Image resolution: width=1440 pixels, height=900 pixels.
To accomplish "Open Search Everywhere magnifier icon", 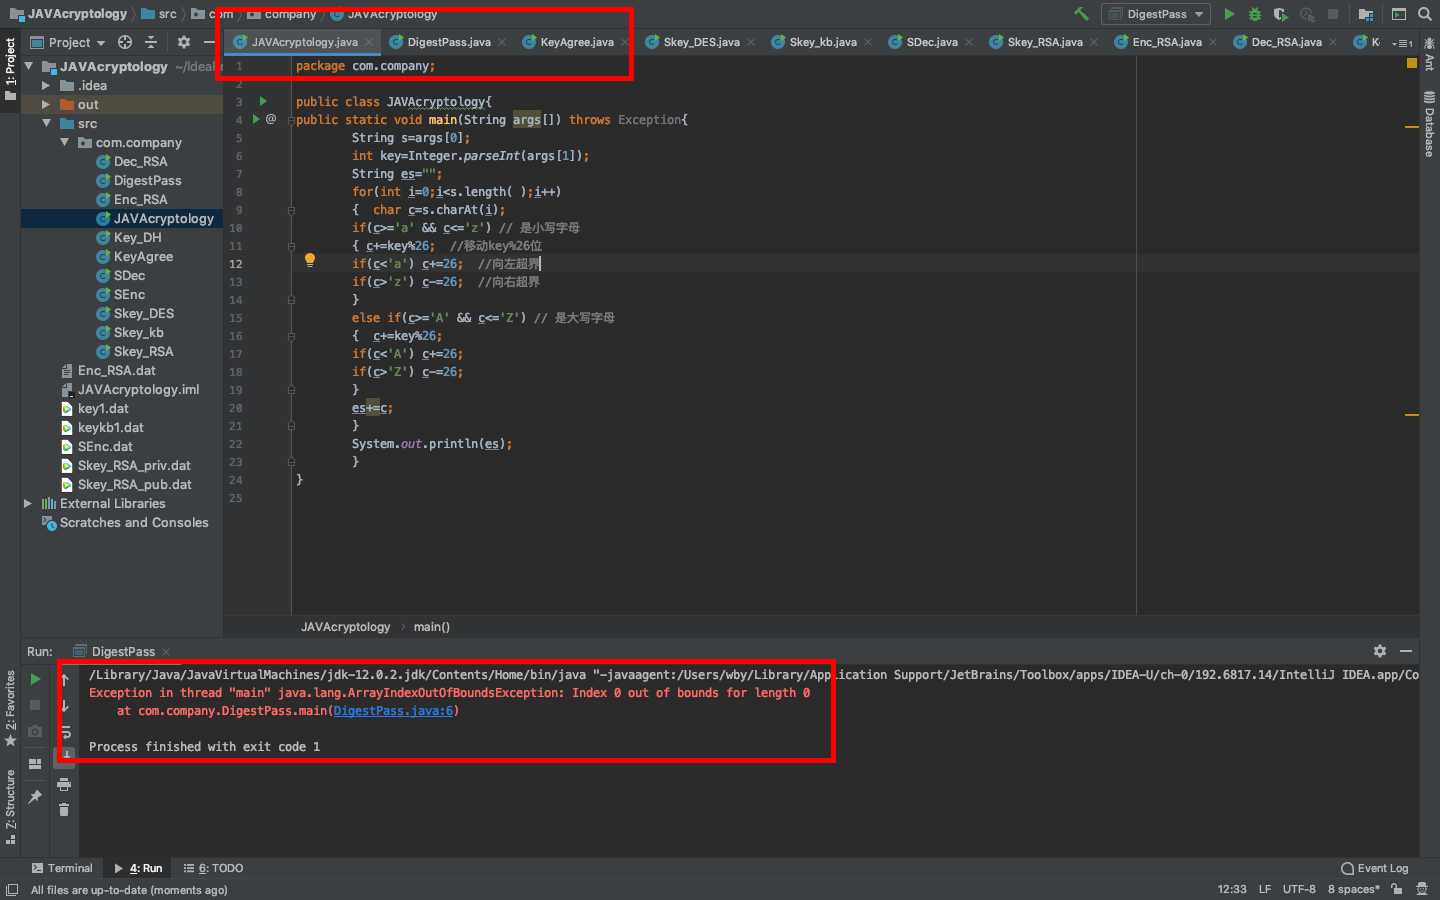I will click(x=1425, y=14).
